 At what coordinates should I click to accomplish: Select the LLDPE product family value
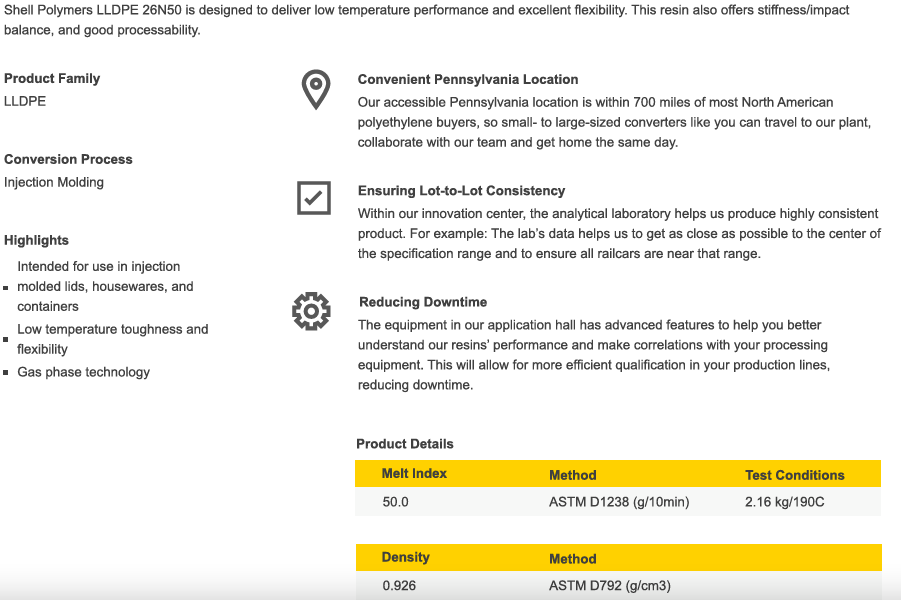tap(25, 101)
